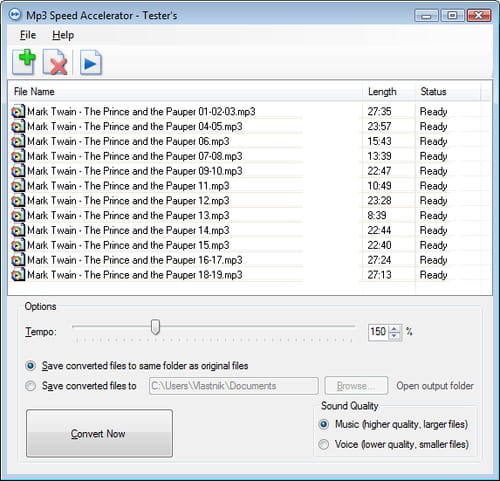
Task: Select 'The Prince and the Pauper 14.mp3' file name
Action: pyautogui.click(x=128, y=230)
